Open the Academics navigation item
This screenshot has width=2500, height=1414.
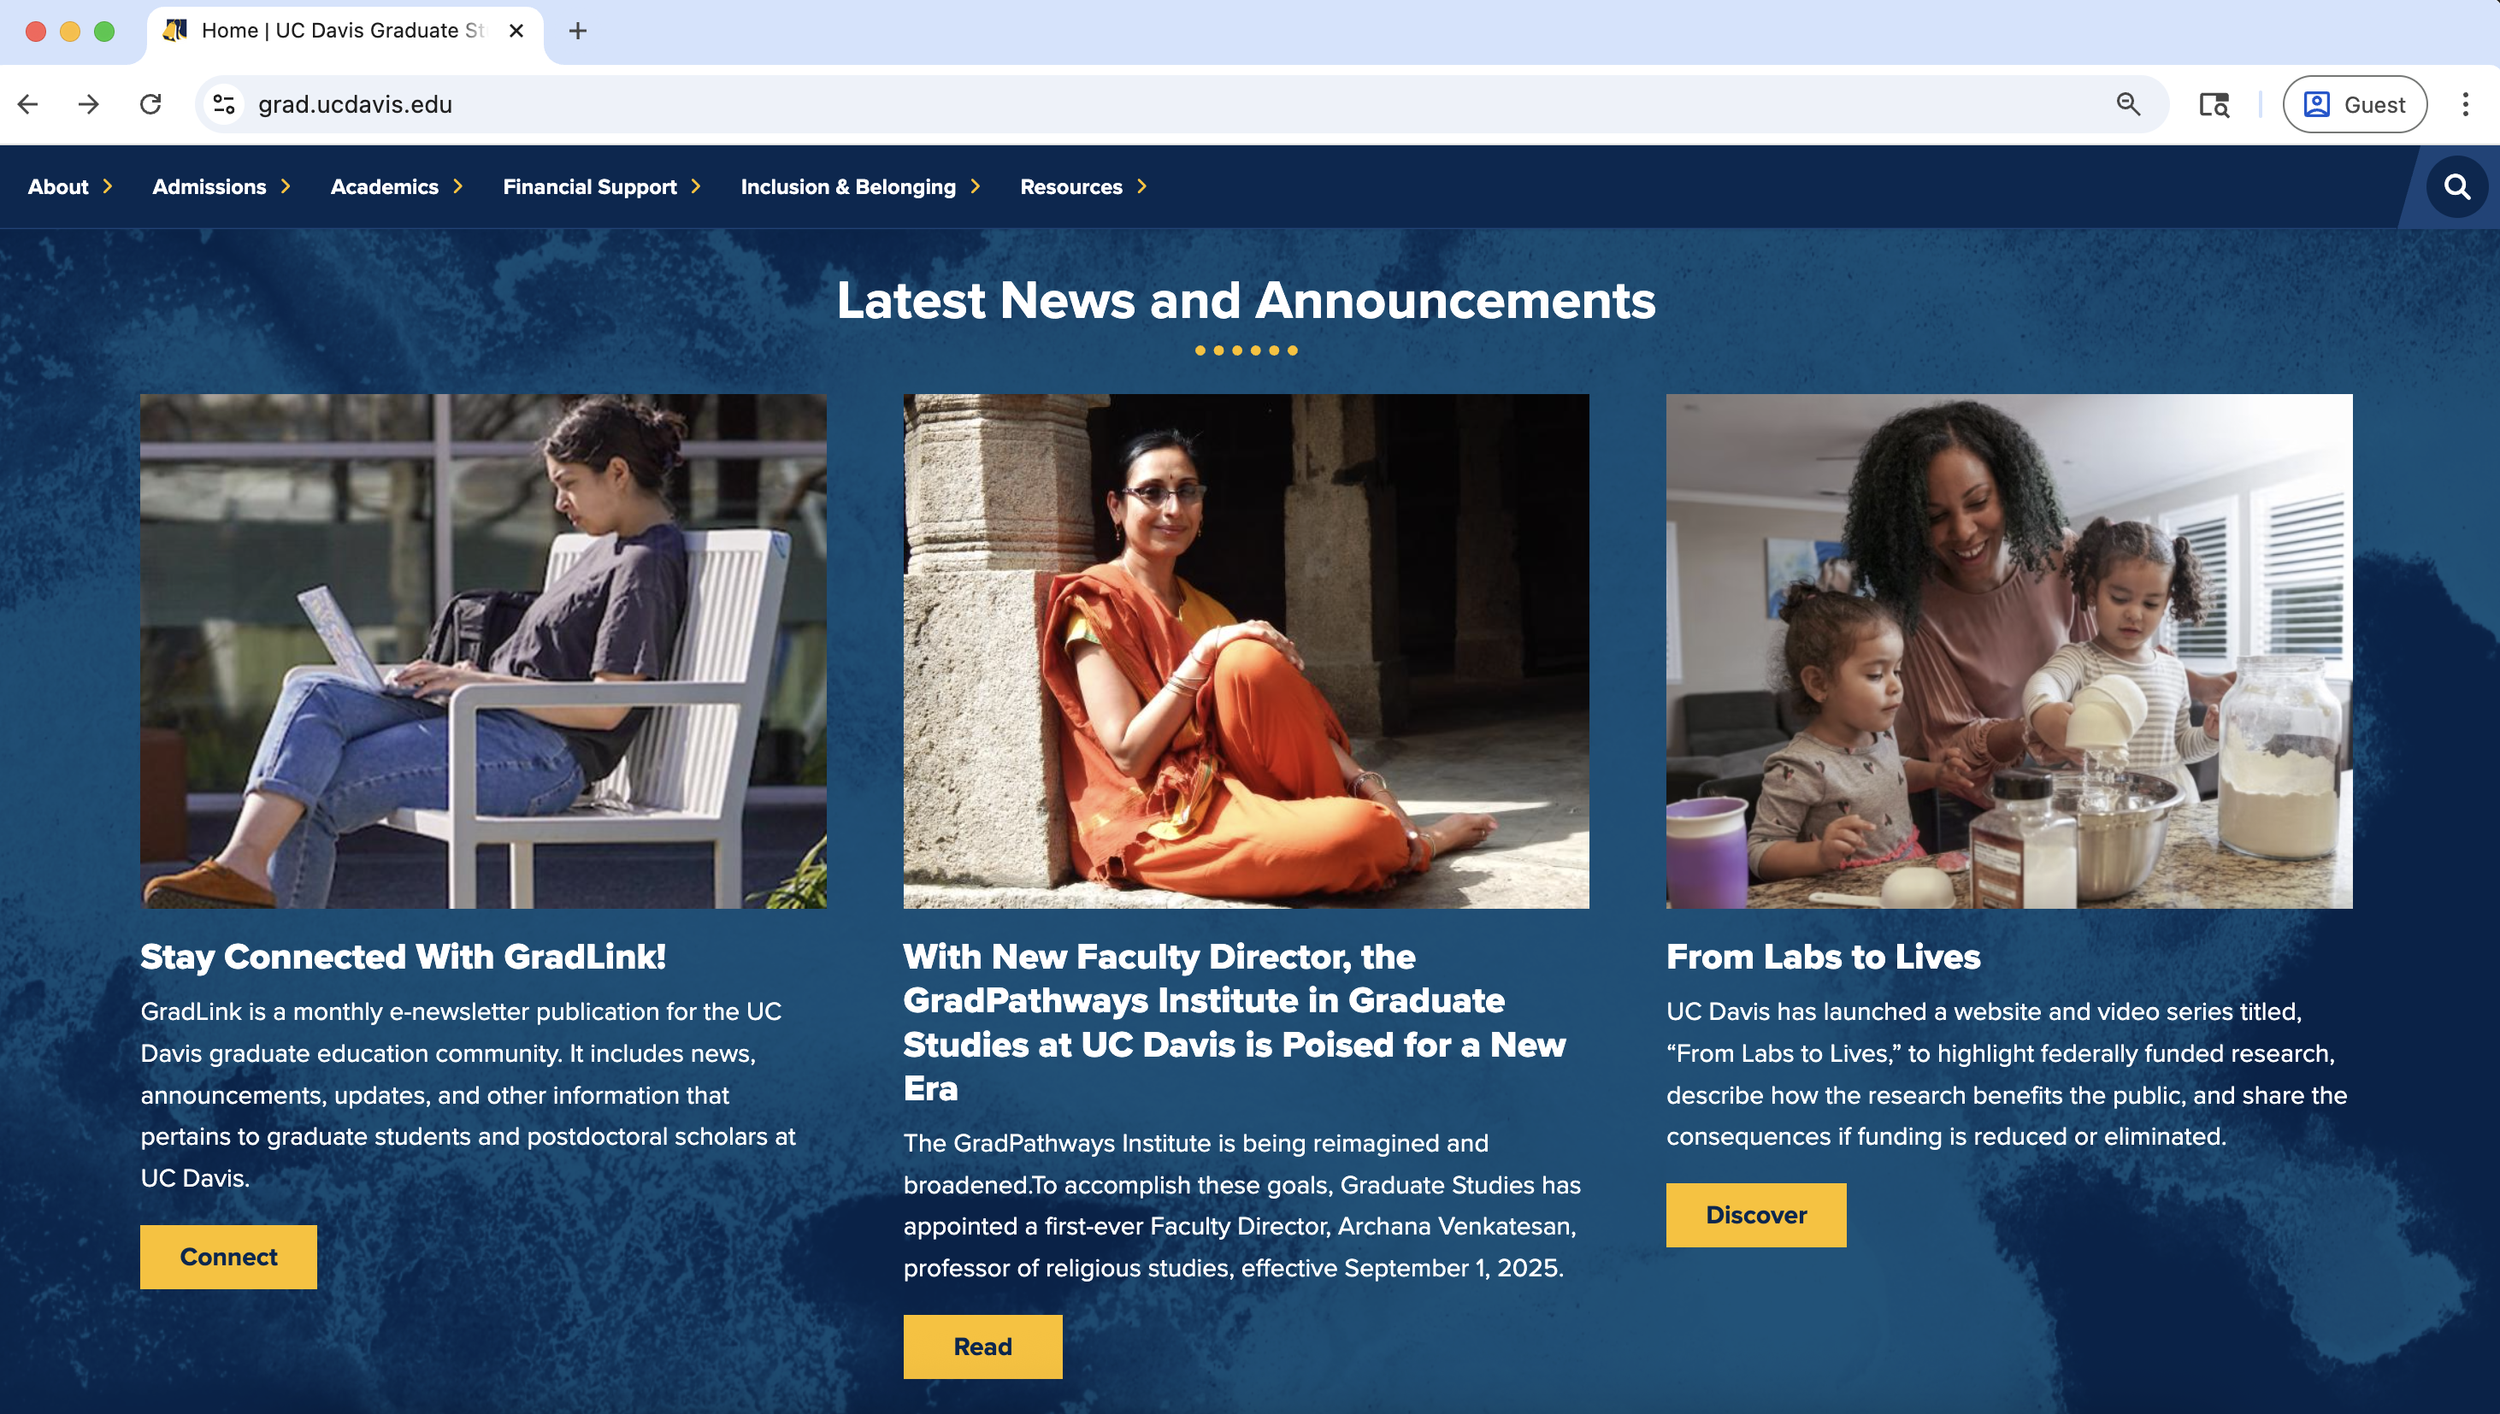[x=384, y=187]
